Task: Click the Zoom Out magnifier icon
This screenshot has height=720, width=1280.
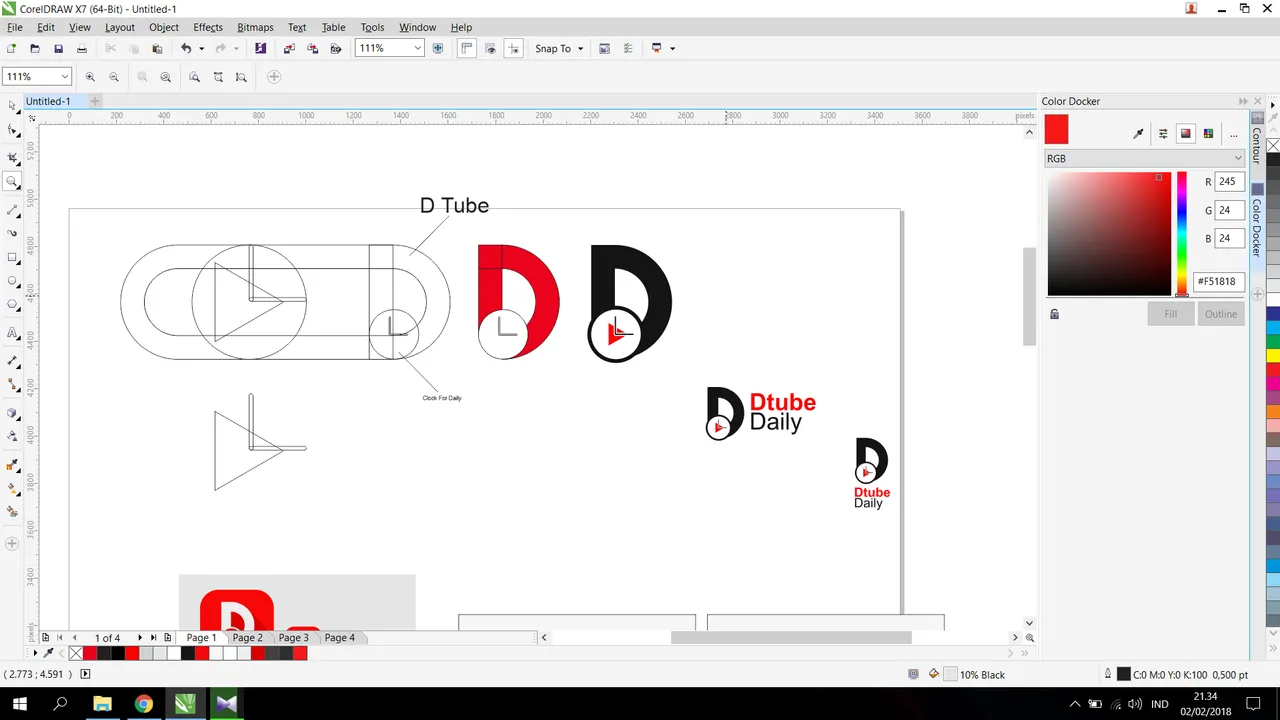Action: coord(114,77)
